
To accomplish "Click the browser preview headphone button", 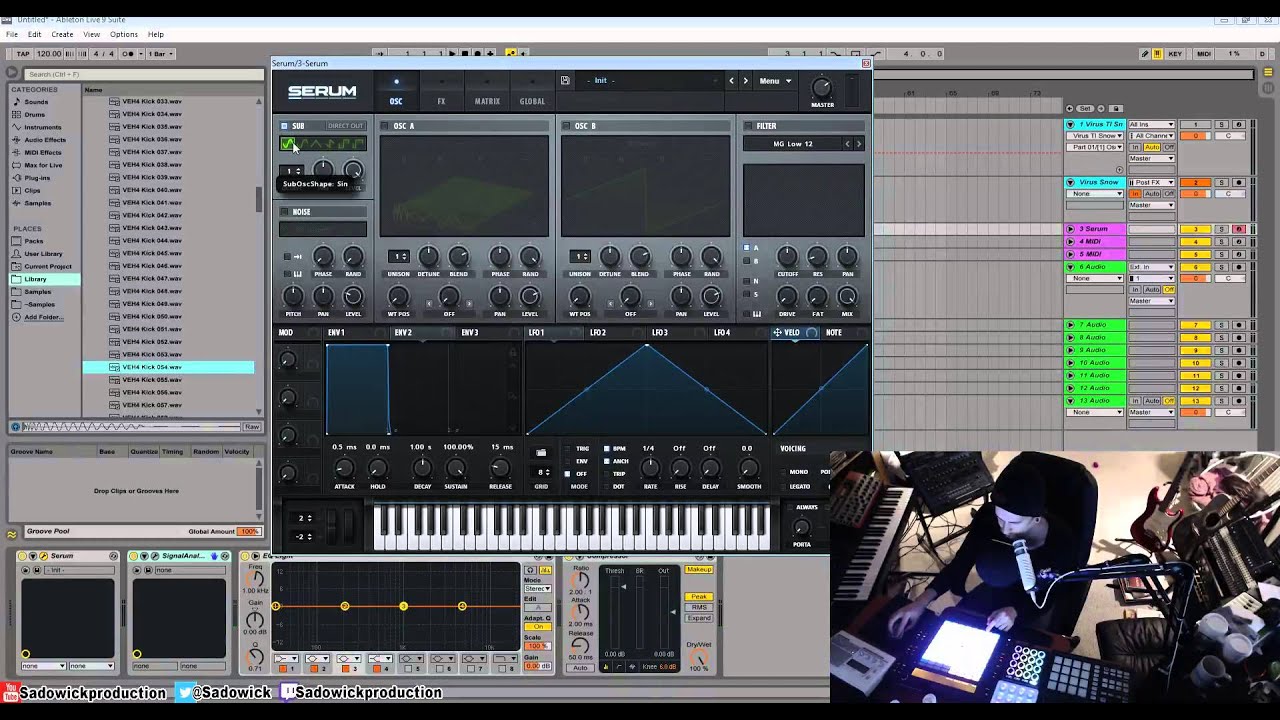I will [15, 427].
